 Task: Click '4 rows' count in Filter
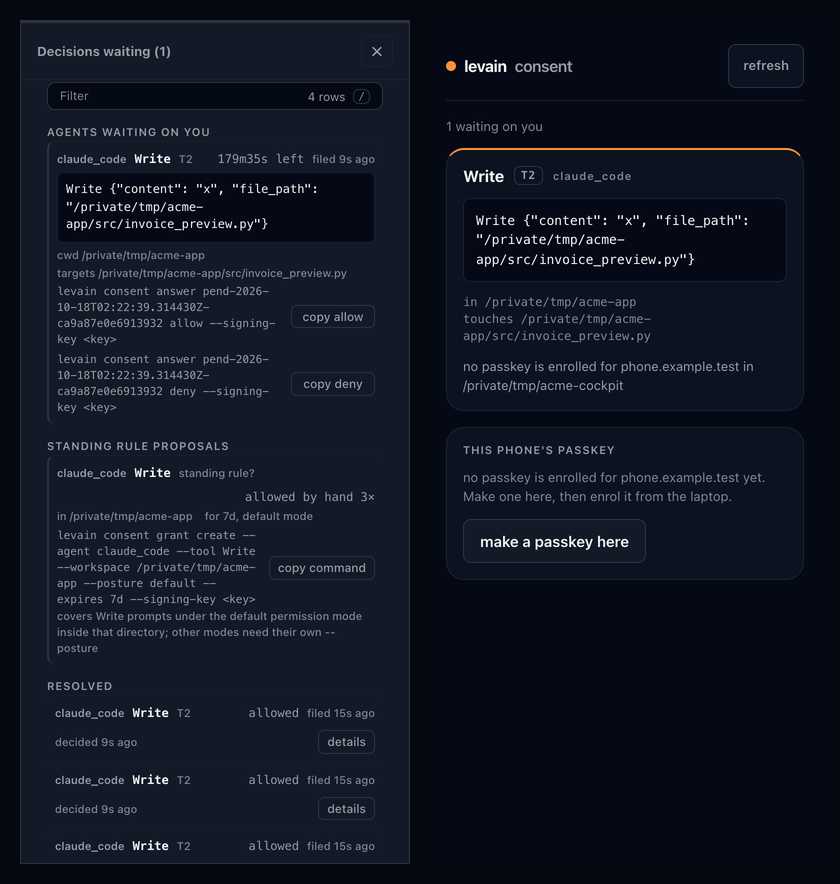(326, 97)
